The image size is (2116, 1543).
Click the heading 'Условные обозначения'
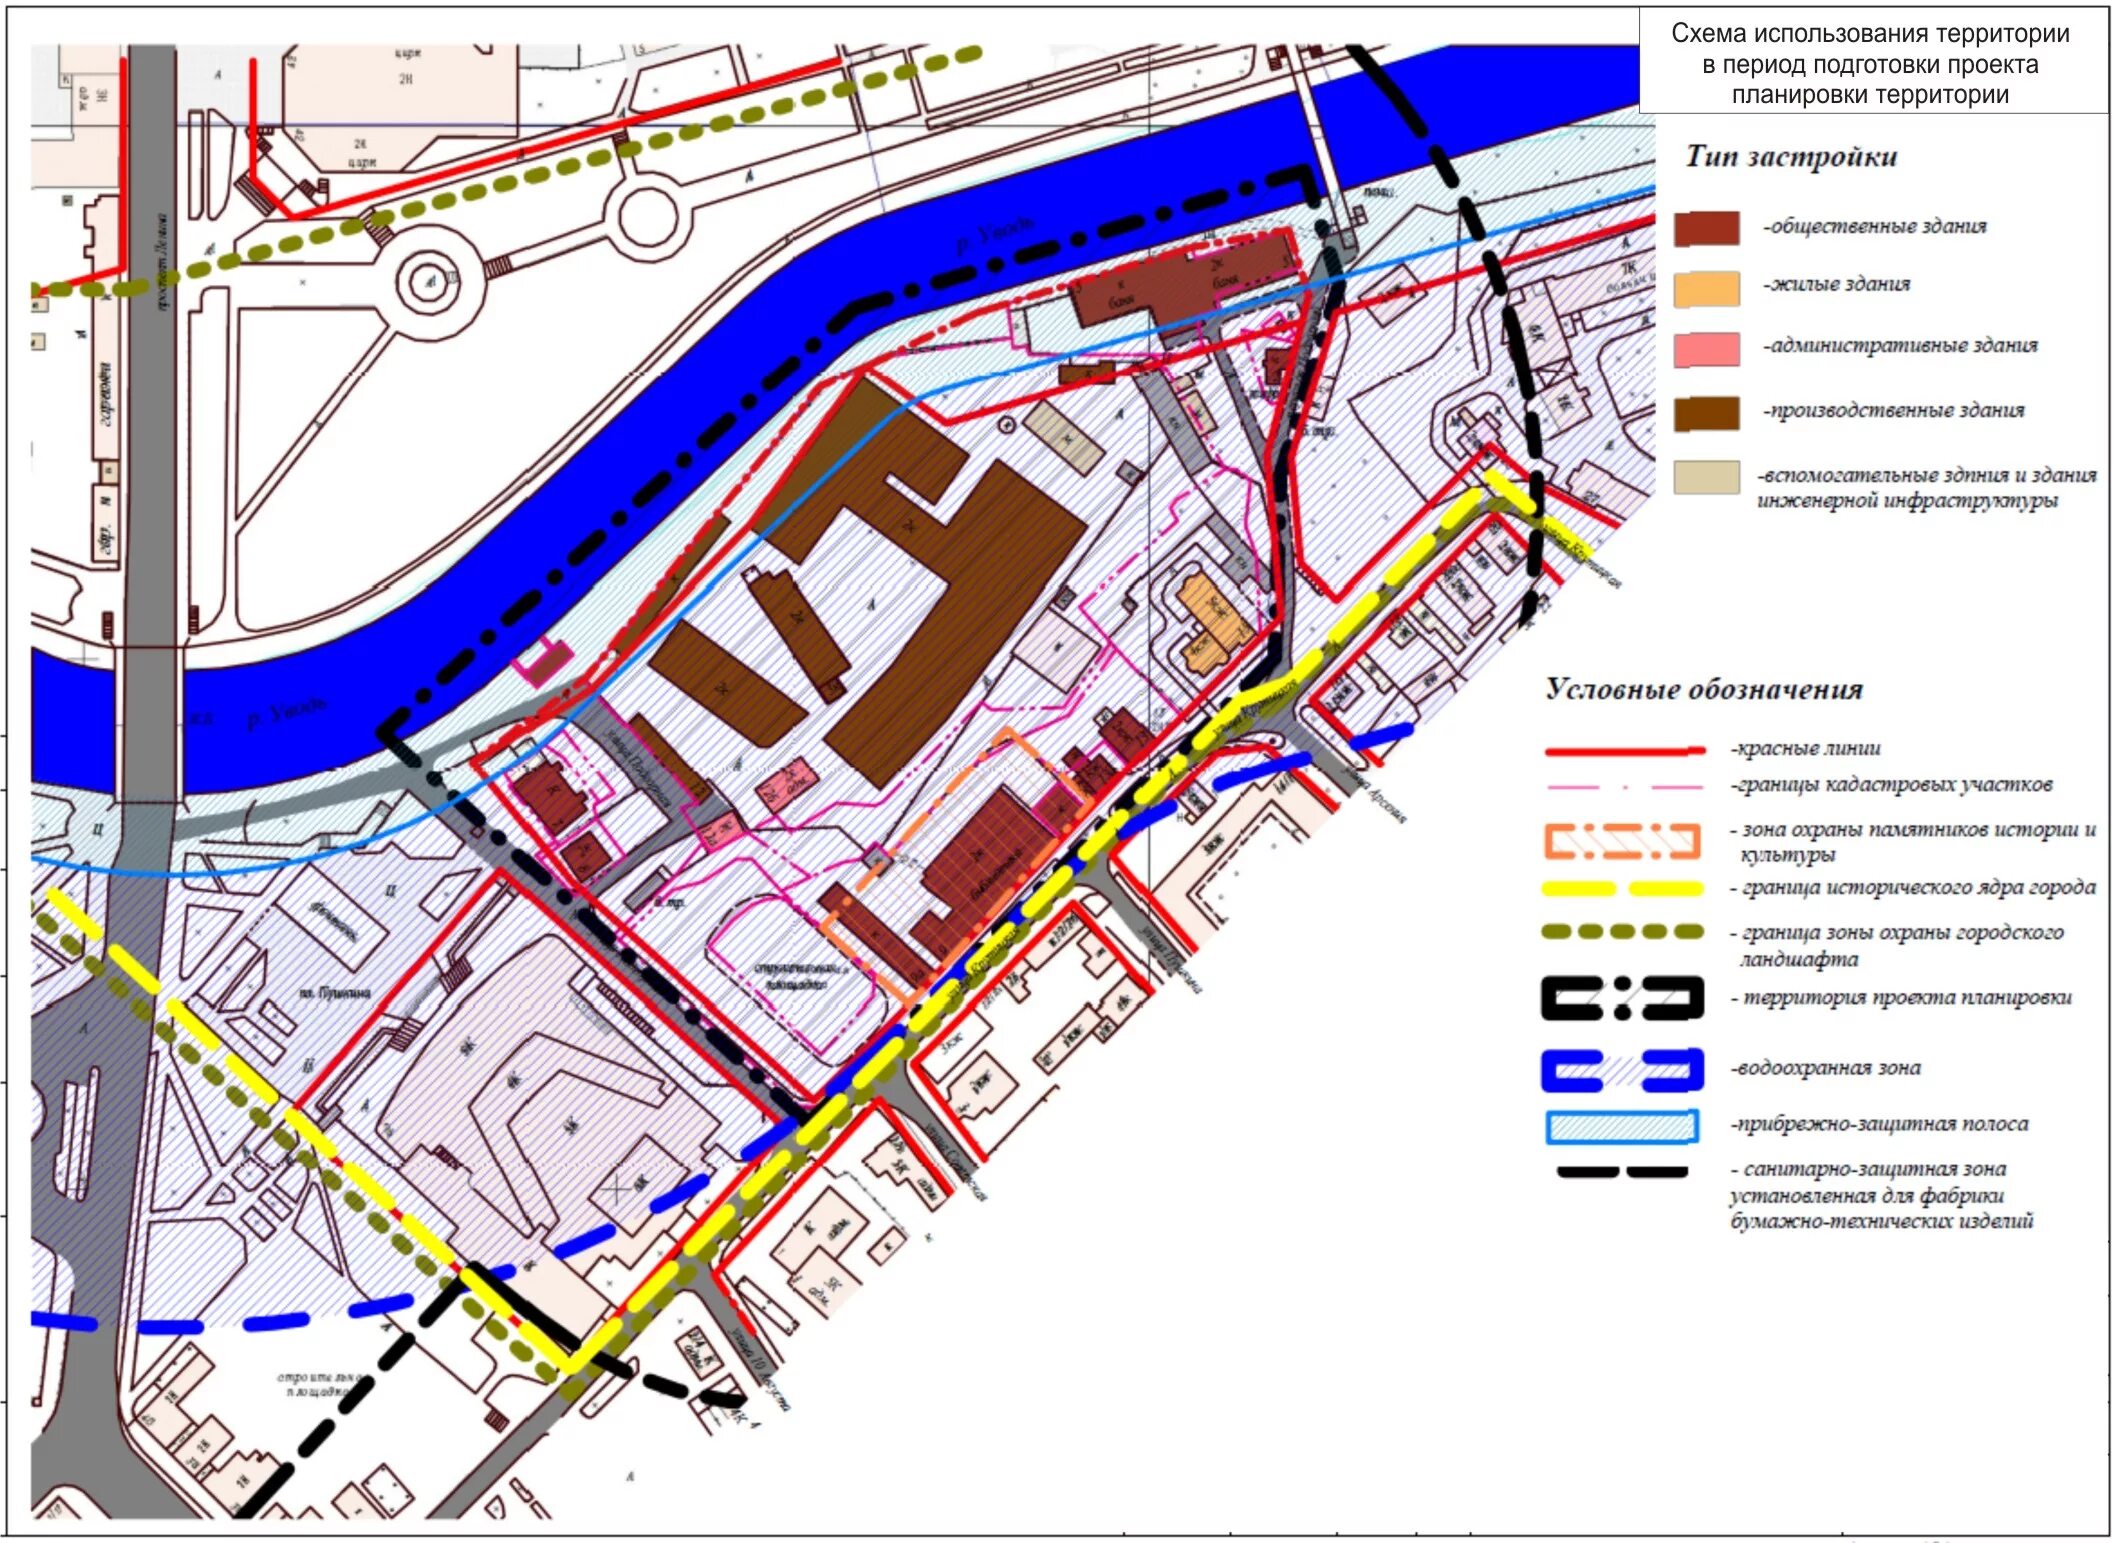tap(1704, 689)
